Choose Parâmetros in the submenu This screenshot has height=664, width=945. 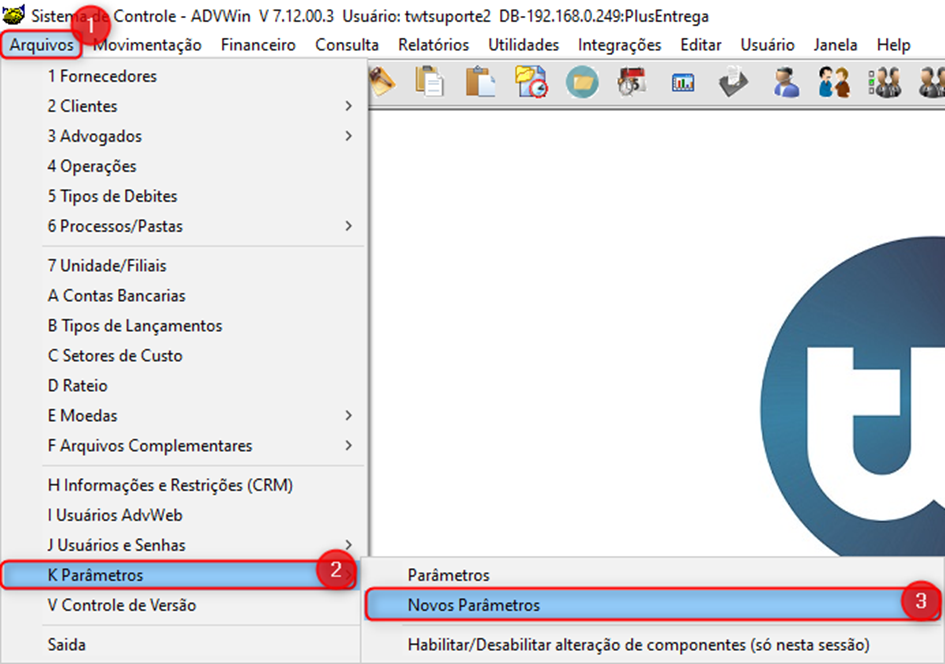point(653,575)
